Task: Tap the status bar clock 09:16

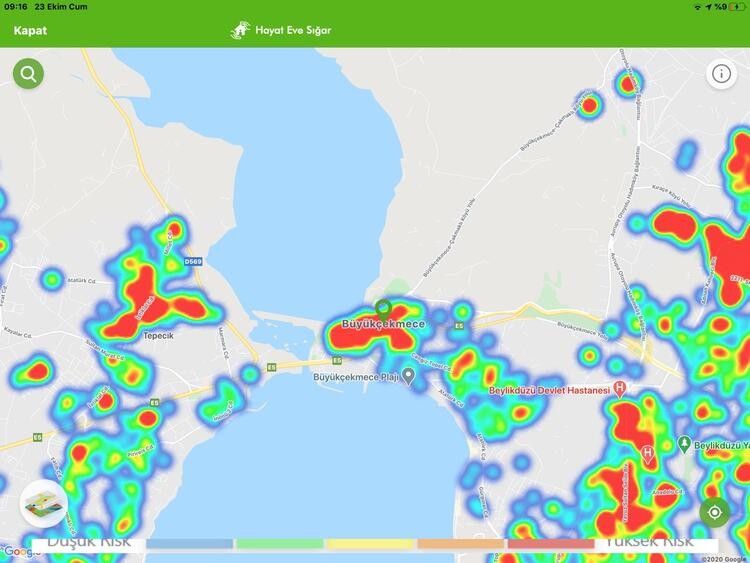Action: 16,7
